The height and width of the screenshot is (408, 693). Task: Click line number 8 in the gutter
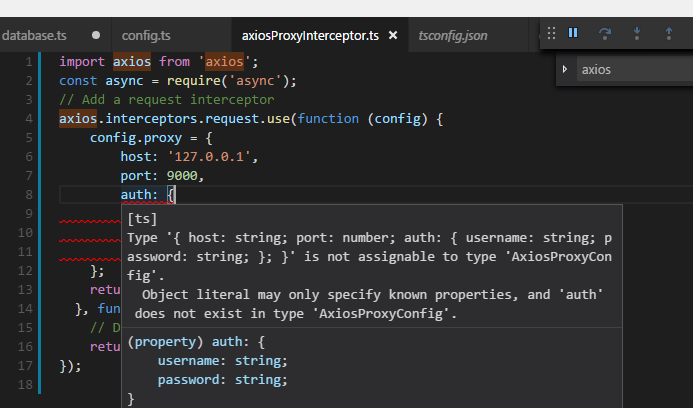pyautogui.click(x=29, y=195)
